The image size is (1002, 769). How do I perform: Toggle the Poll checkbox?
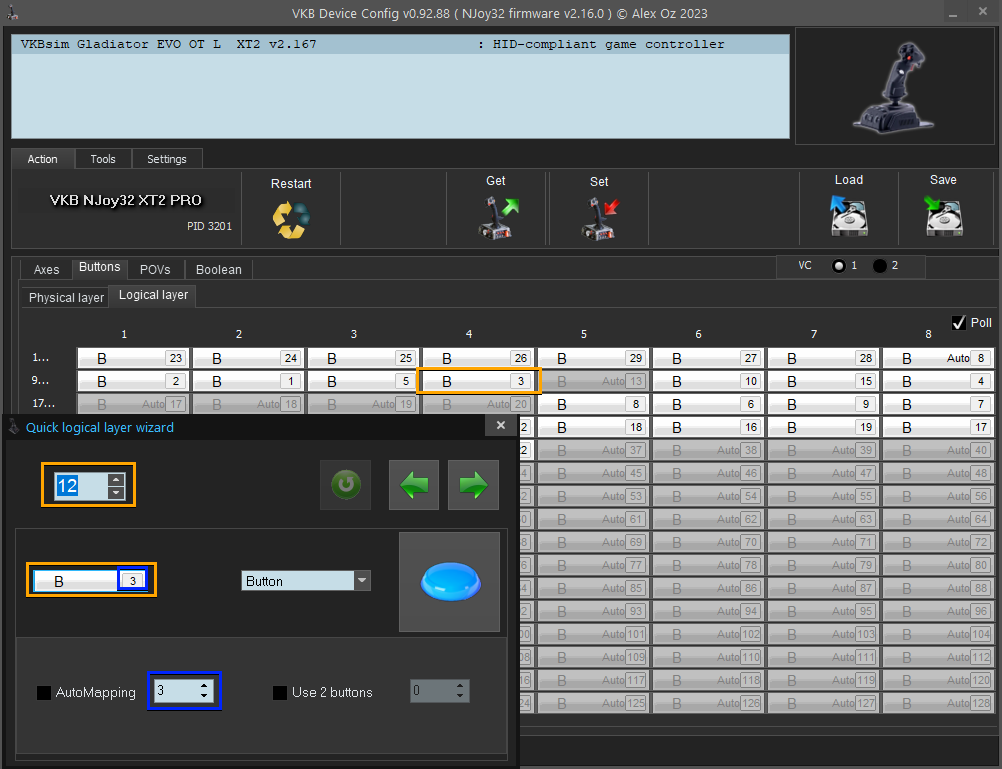click(x=958, y=322)
